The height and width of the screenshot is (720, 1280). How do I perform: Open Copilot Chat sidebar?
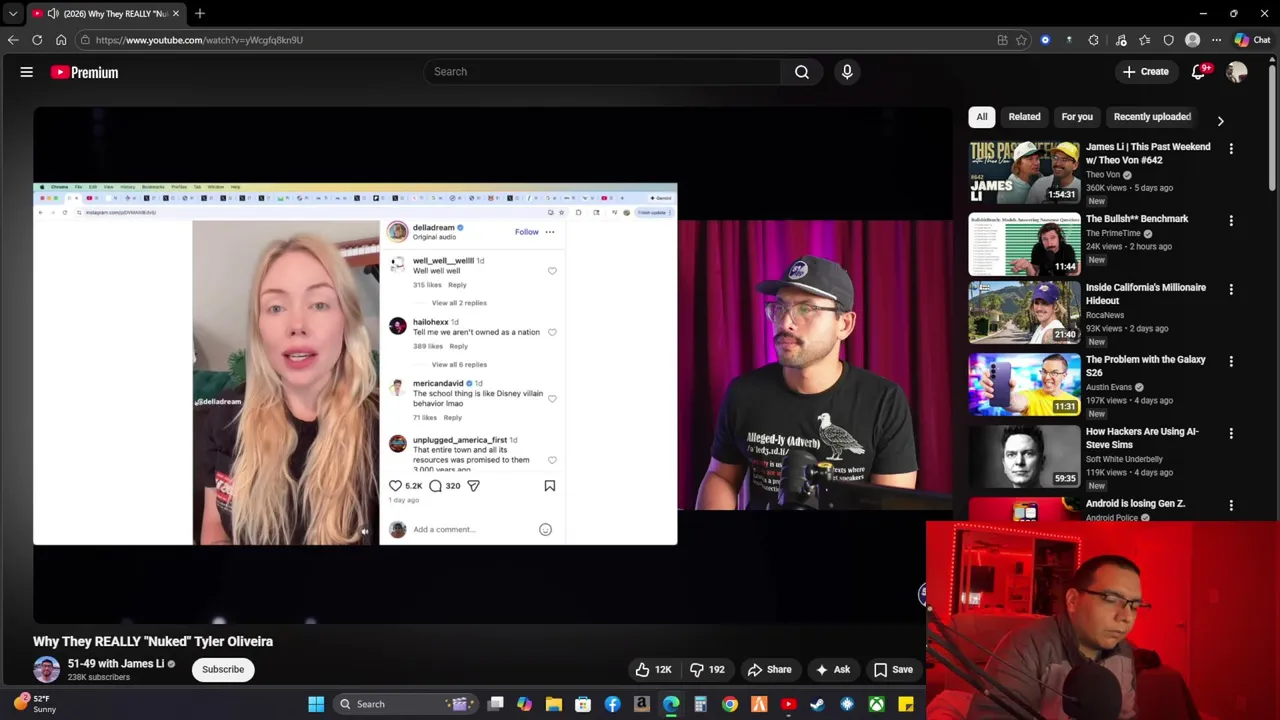[x=1252, y=40]
